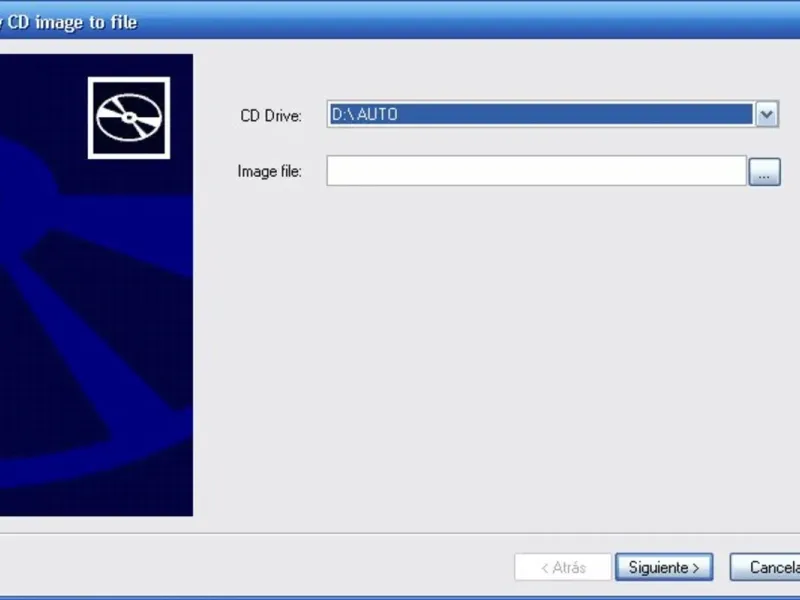
Task: Click the Cancelar button
Action: (765, 567)
